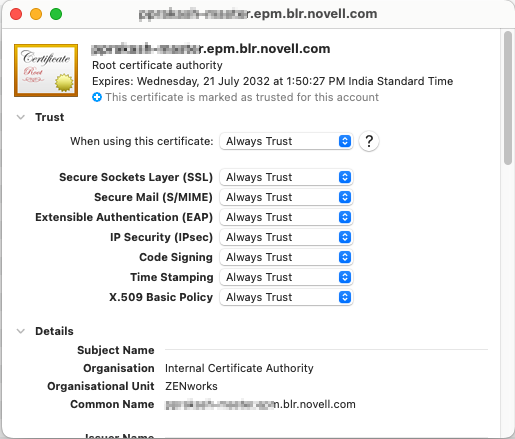
Task: Collapse the Trust section chevron
Action: (x=21, y=117)
